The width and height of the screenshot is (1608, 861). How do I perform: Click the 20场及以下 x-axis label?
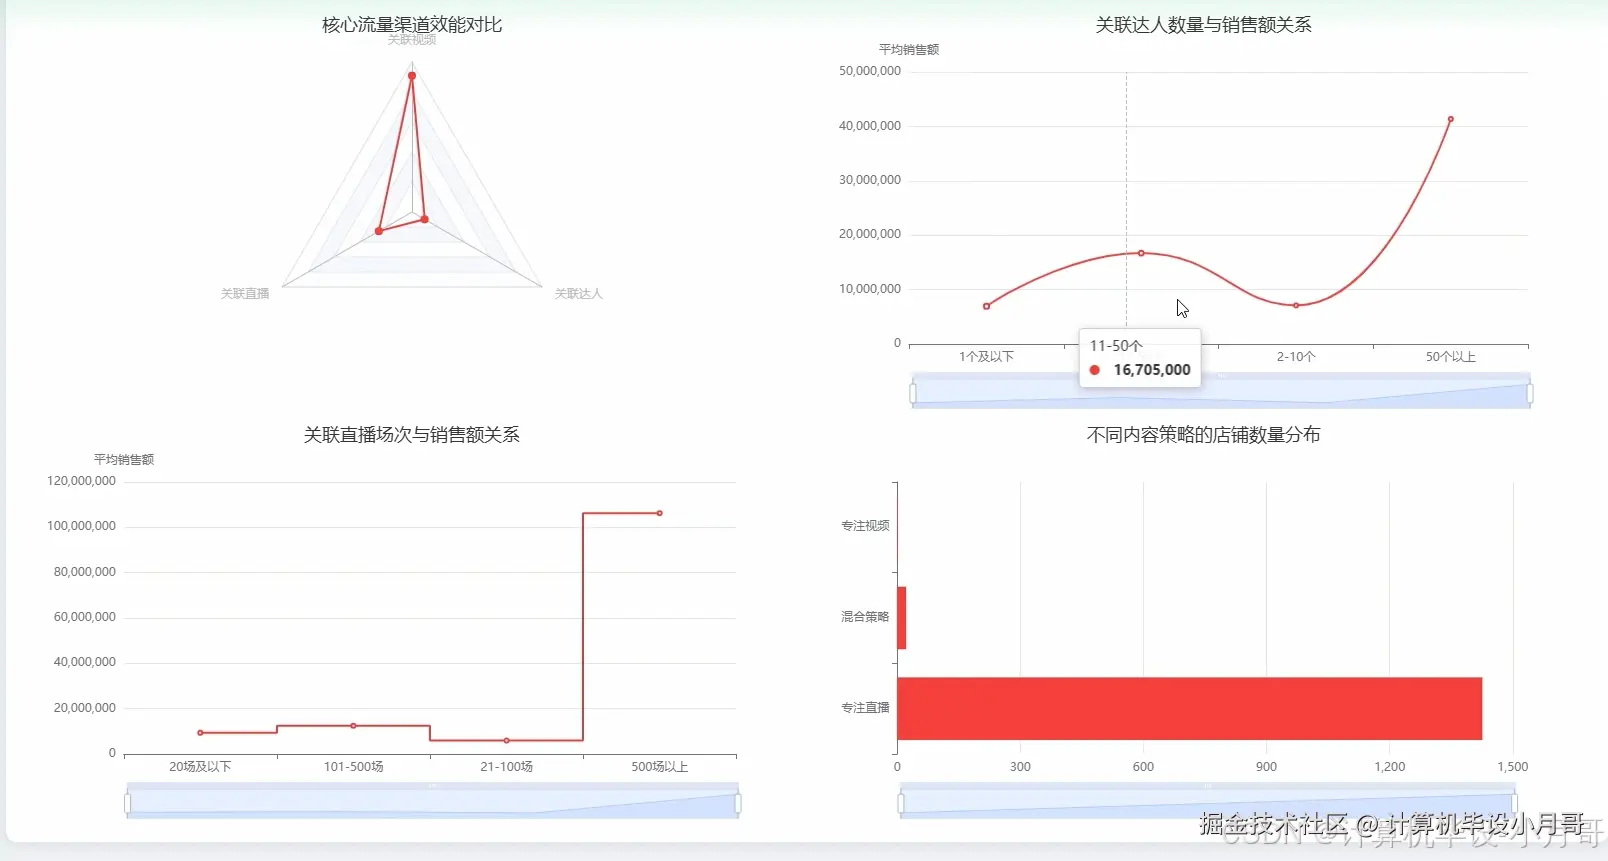(200, 767)
